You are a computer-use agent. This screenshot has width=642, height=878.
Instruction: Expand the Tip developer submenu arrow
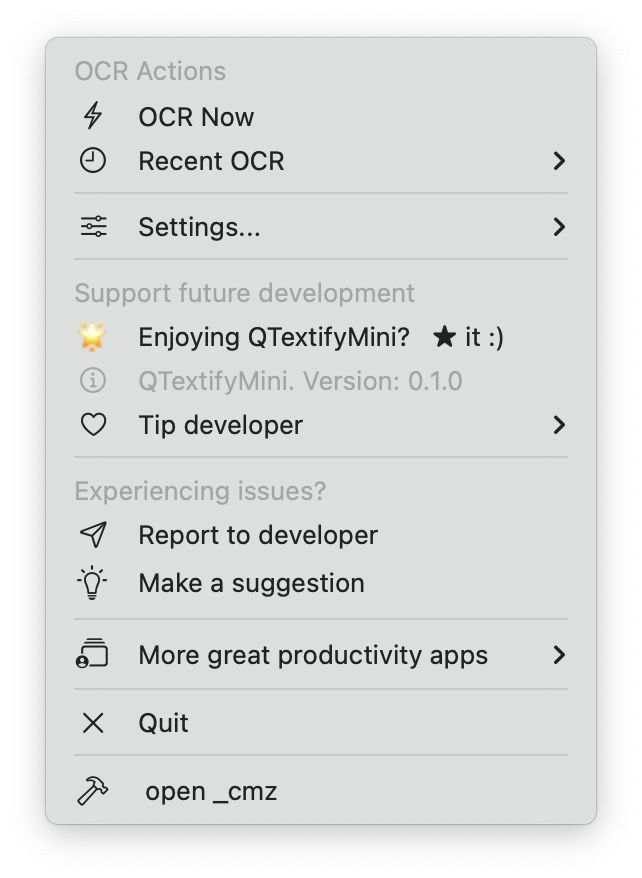(559, 425)
